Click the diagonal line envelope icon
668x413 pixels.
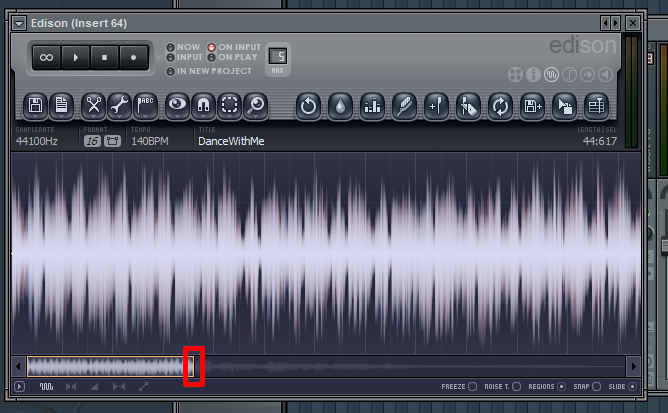144,387
